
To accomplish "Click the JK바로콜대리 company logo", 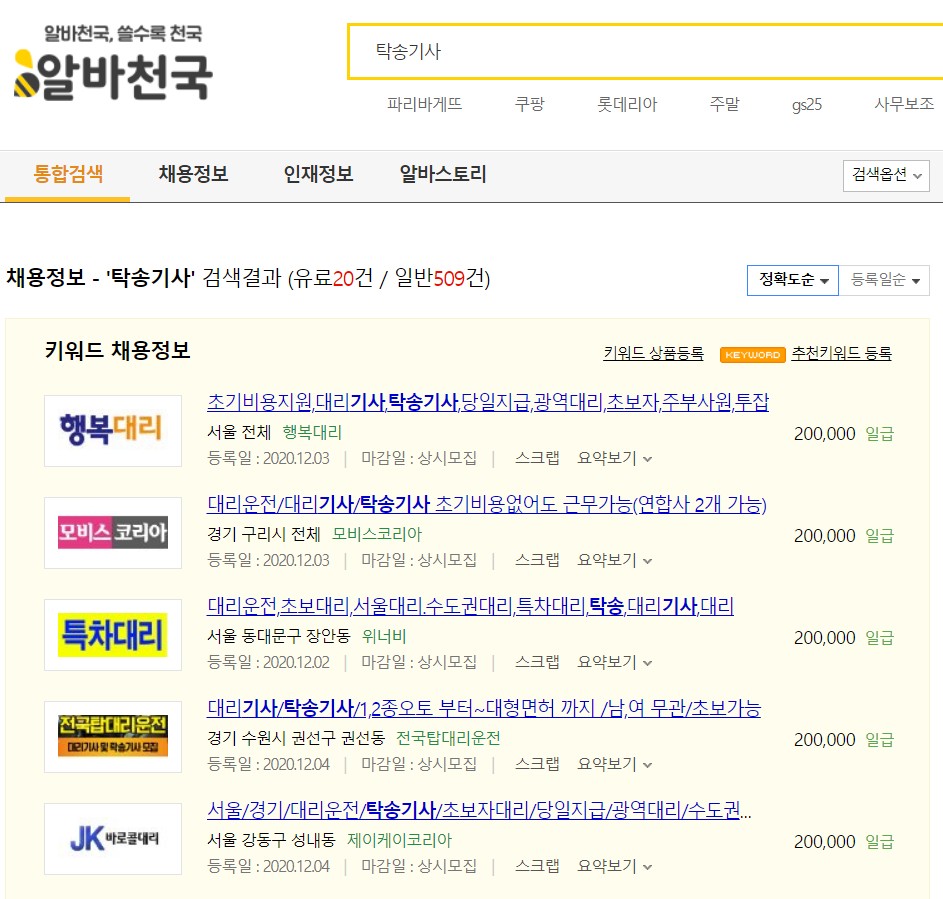I will [x=112, y=840].
